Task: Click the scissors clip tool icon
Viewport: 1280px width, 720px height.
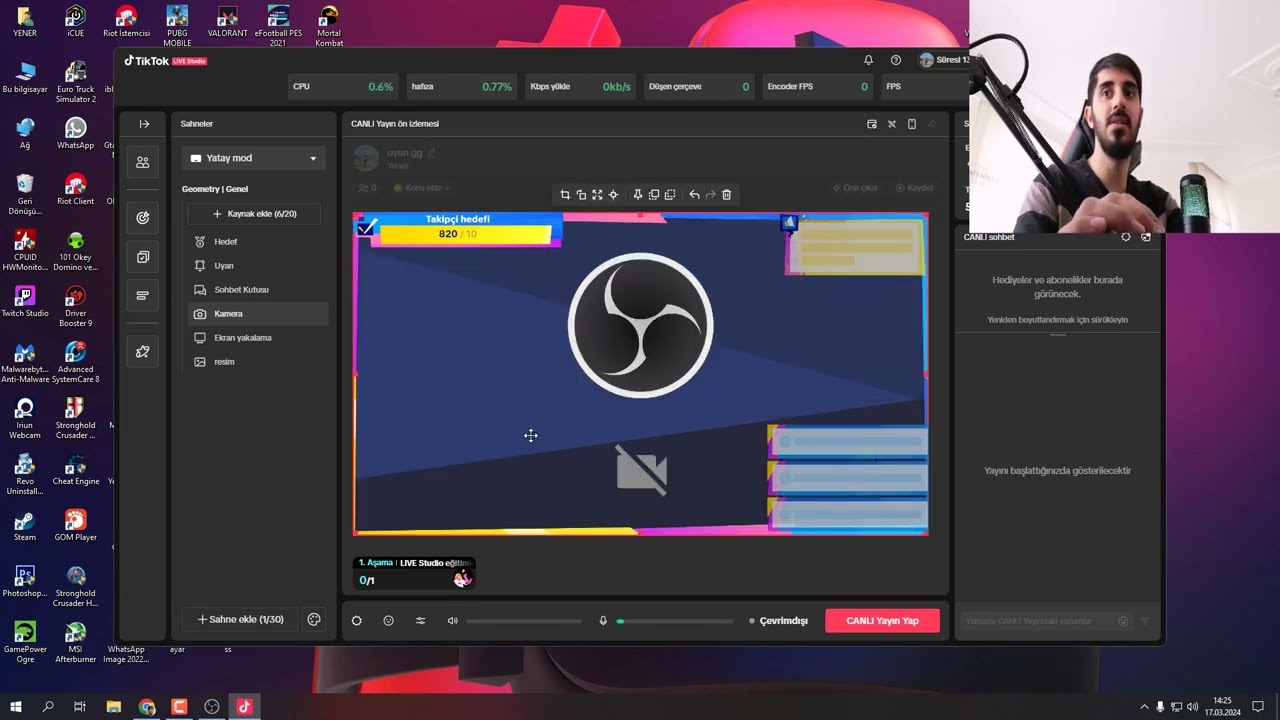Action: tap(892, 124)
